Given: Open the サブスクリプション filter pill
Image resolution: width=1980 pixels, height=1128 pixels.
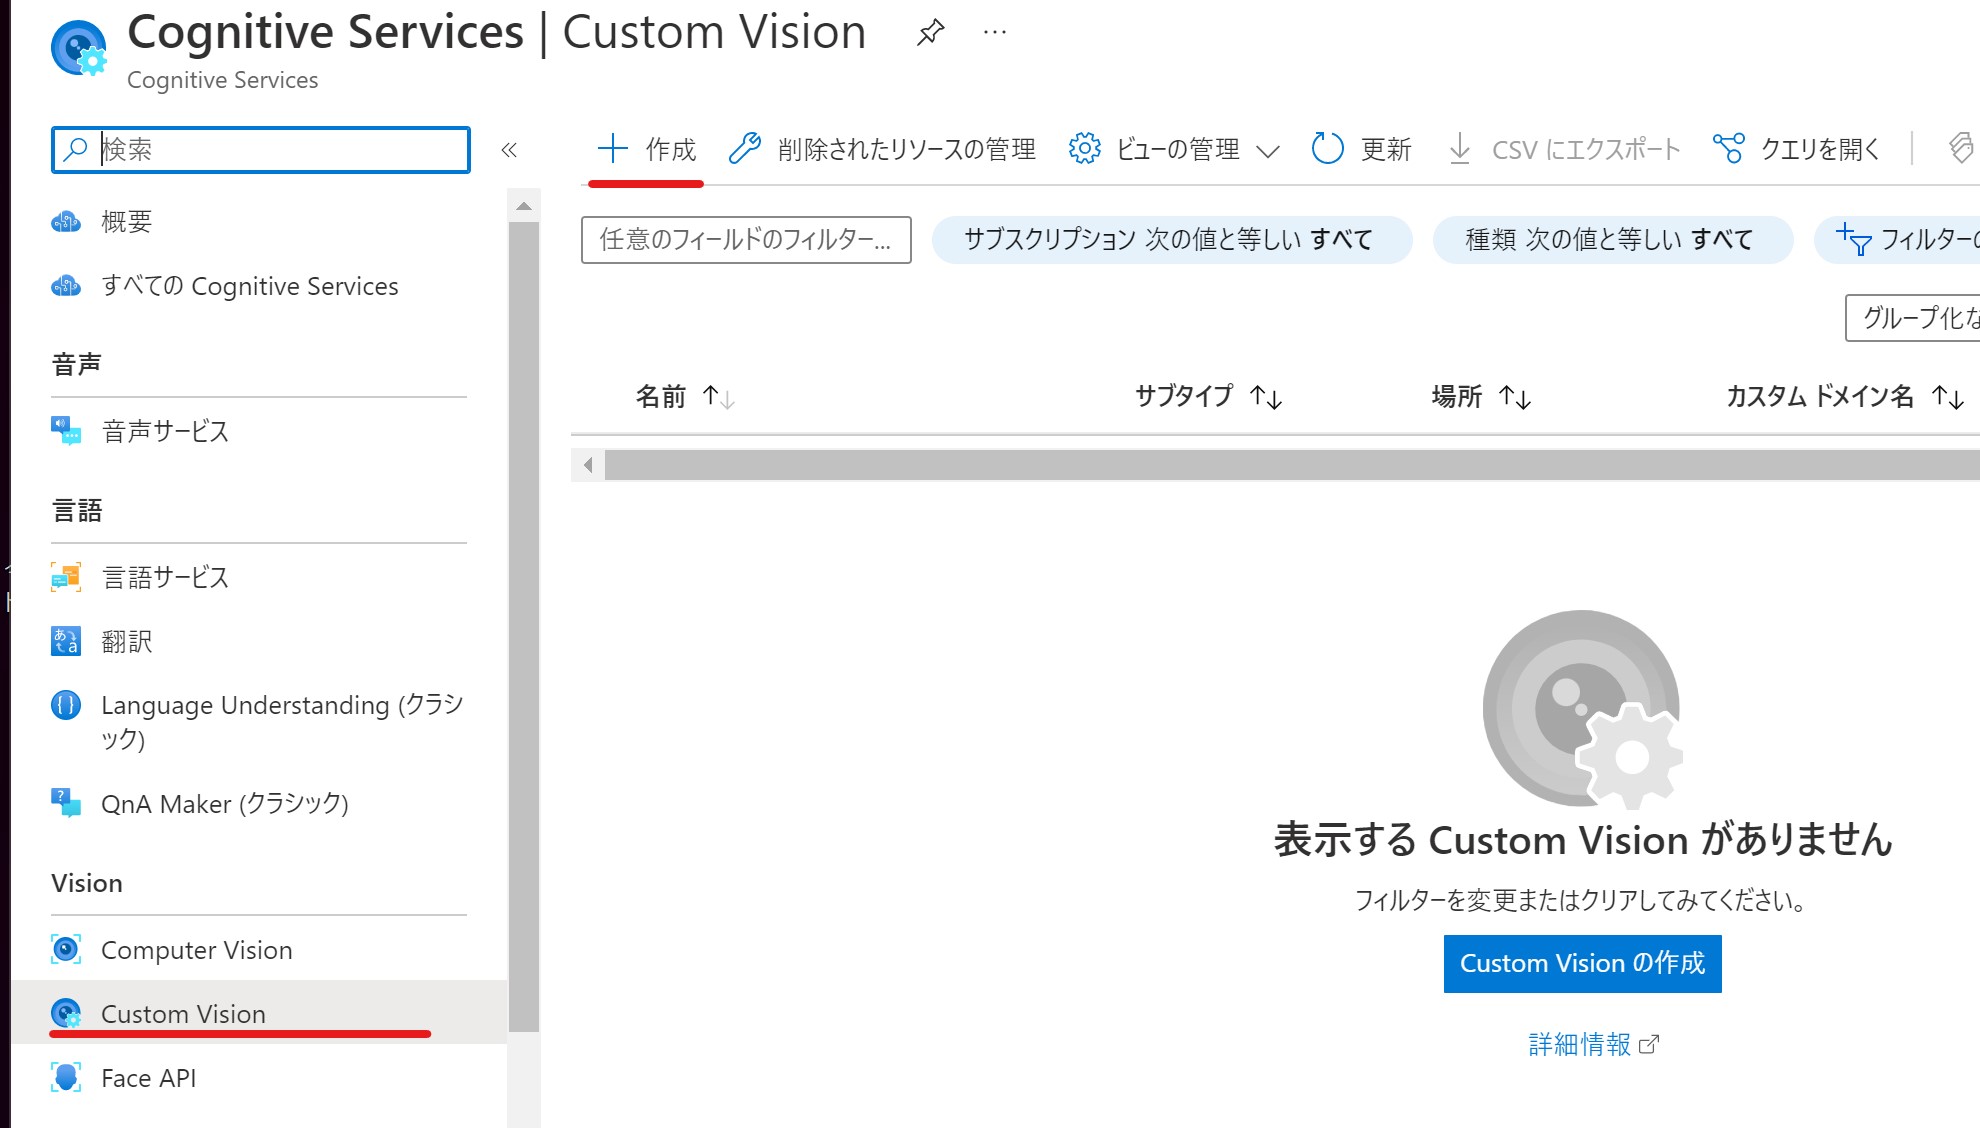Looking at the screenshot, I should pyautogui.click(x=1172, y=240).
